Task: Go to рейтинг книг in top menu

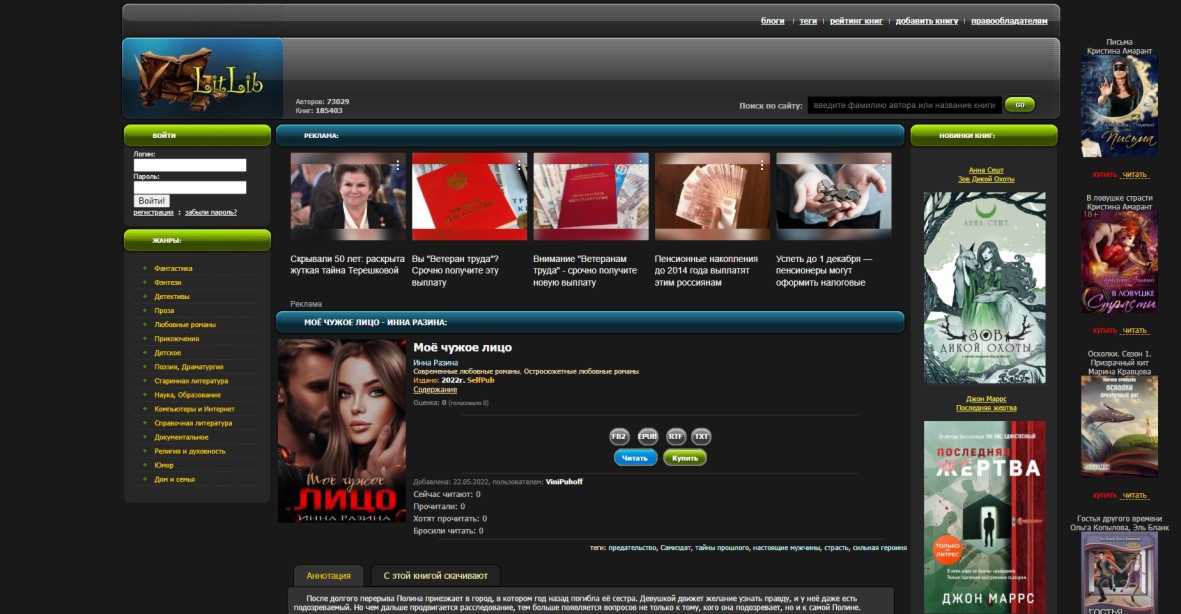Action: [856, 21]
